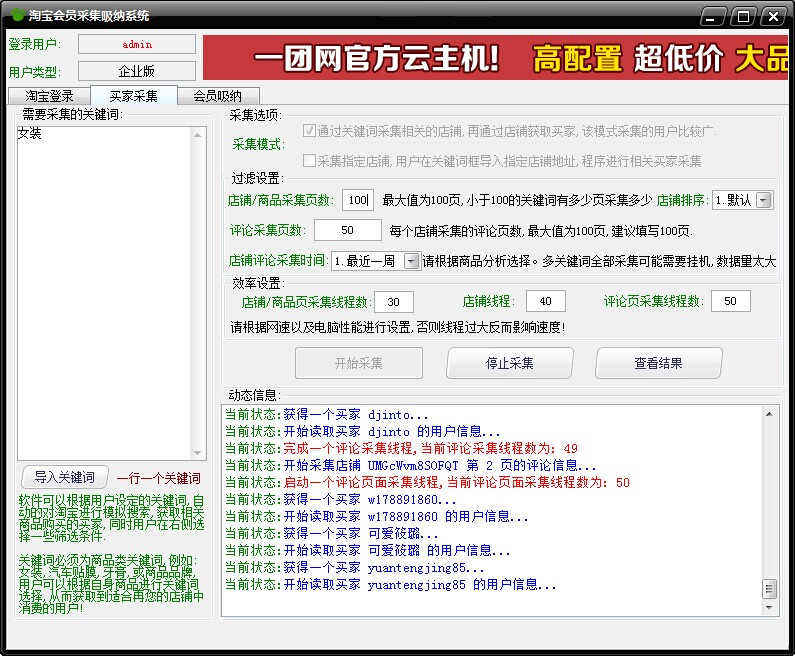795x656 pixels.
Task: Focus the 店铺线程 field showing 40
Action: pos(546,301)
